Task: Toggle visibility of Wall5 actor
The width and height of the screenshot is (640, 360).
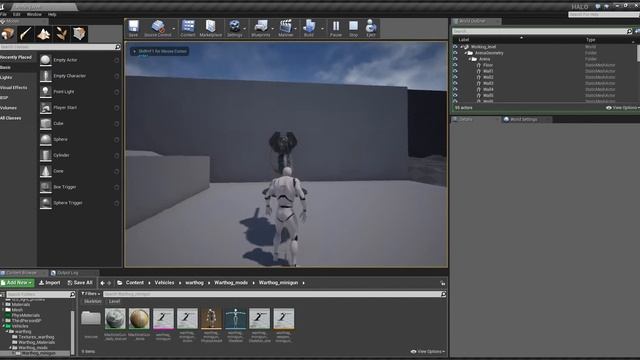Action: tap(455, 96)
